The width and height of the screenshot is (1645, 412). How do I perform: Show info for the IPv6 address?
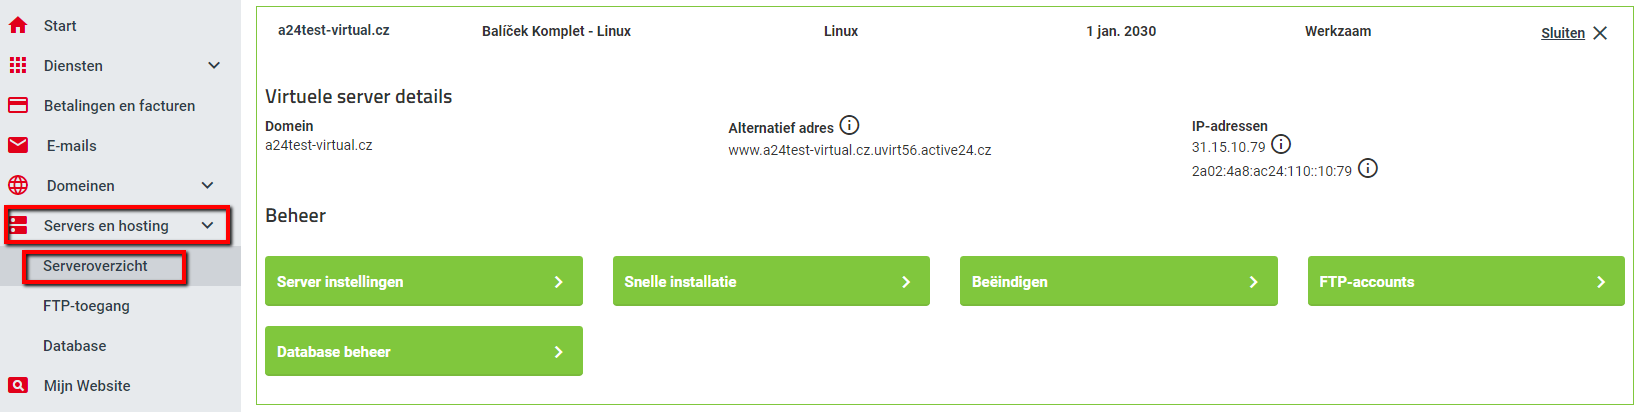pos(1368,168)
